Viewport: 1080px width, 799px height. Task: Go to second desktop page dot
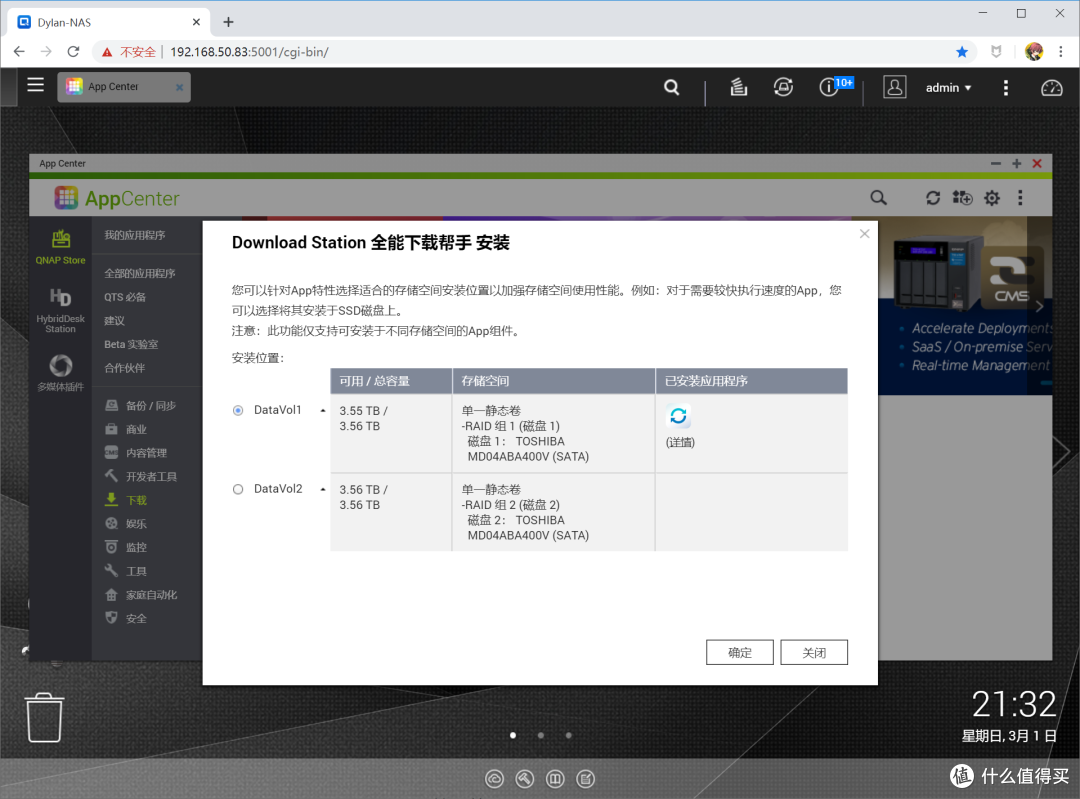tap(541, 735)
